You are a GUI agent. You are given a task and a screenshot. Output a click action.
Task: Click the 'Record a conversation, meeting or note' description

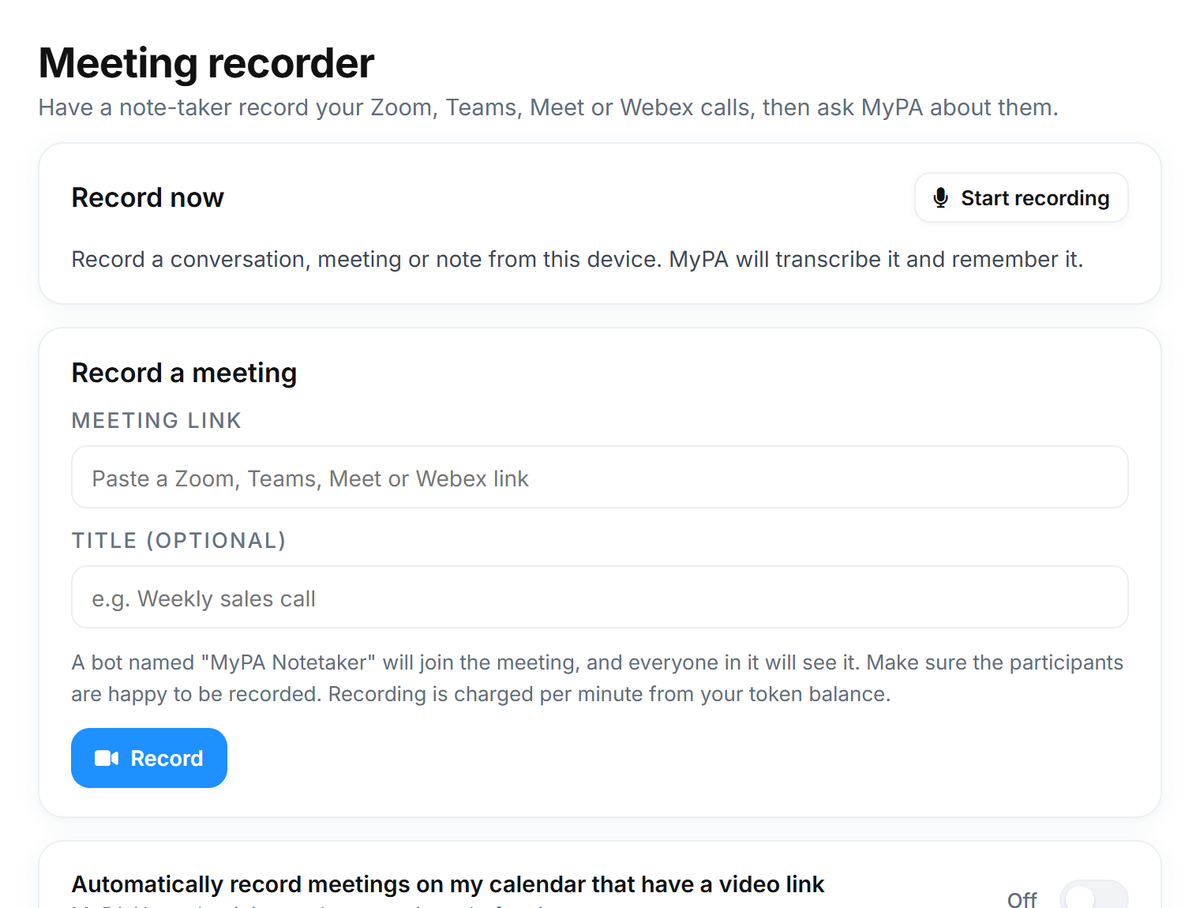pos(577,260)
